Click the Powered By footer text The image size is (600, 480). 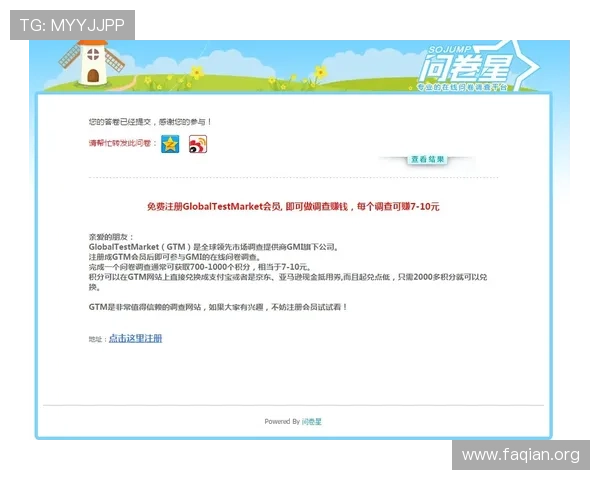(282, 421)
